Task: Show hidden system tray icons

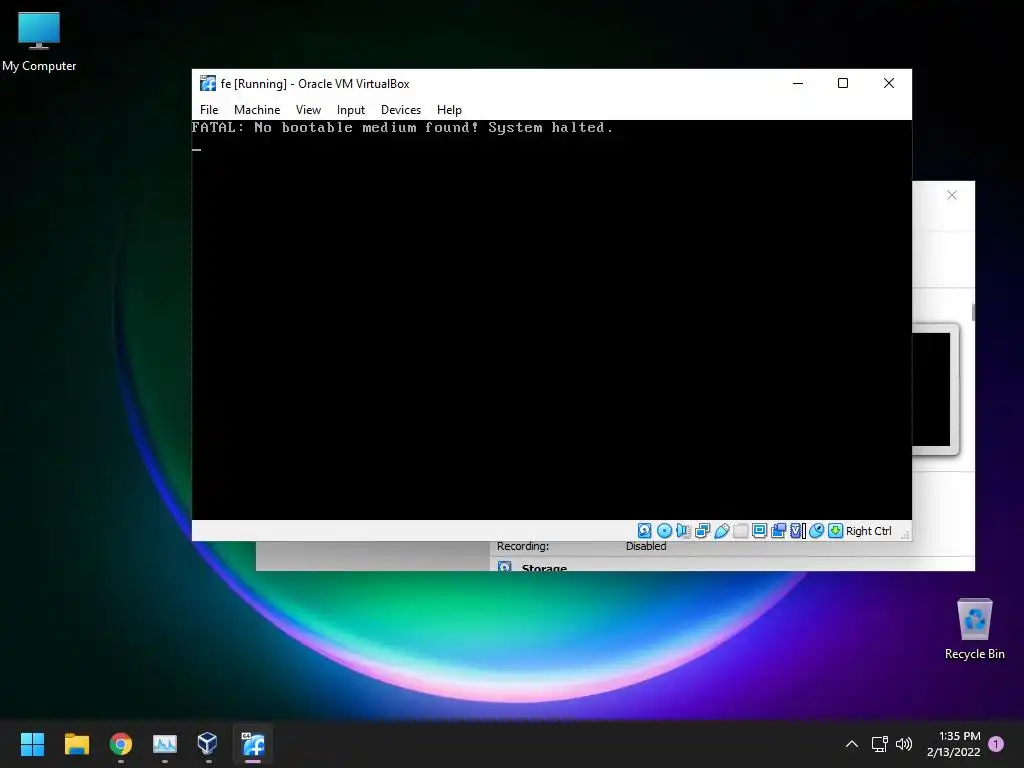Action: [852, 744]
